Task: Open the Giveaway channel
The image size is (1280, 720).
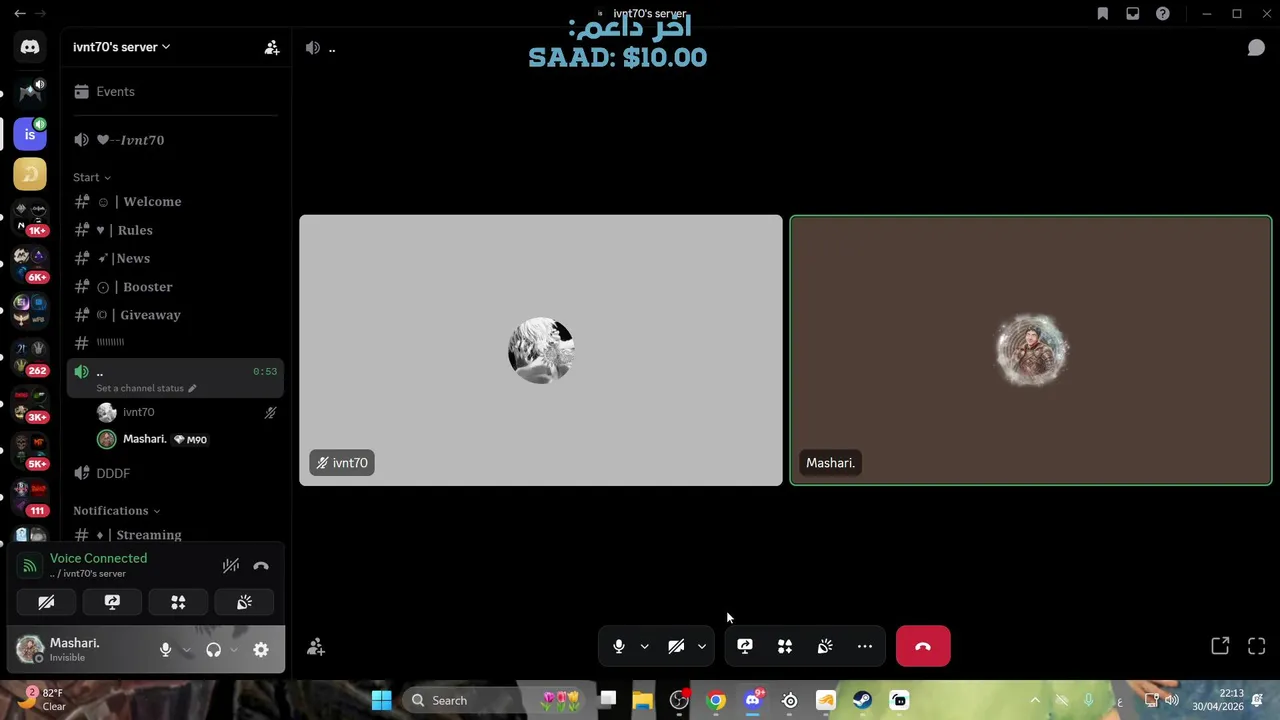Action: [x=175, y=315]
